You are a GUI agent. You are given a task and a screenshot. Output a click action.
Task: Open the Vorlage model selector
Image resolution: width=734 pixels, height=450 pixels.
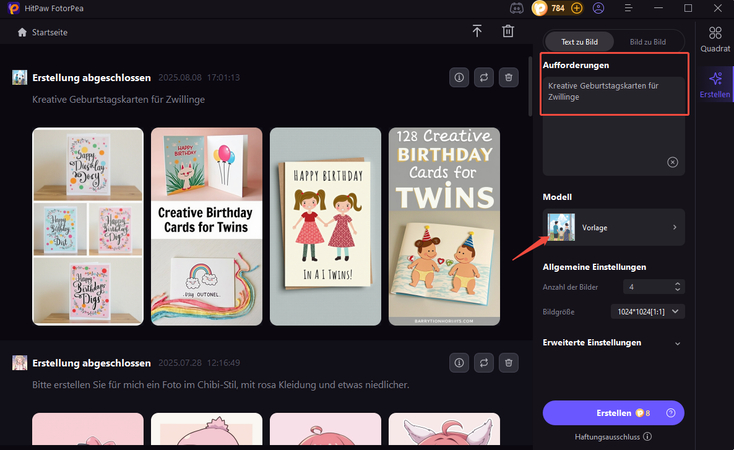click(613, 228)
